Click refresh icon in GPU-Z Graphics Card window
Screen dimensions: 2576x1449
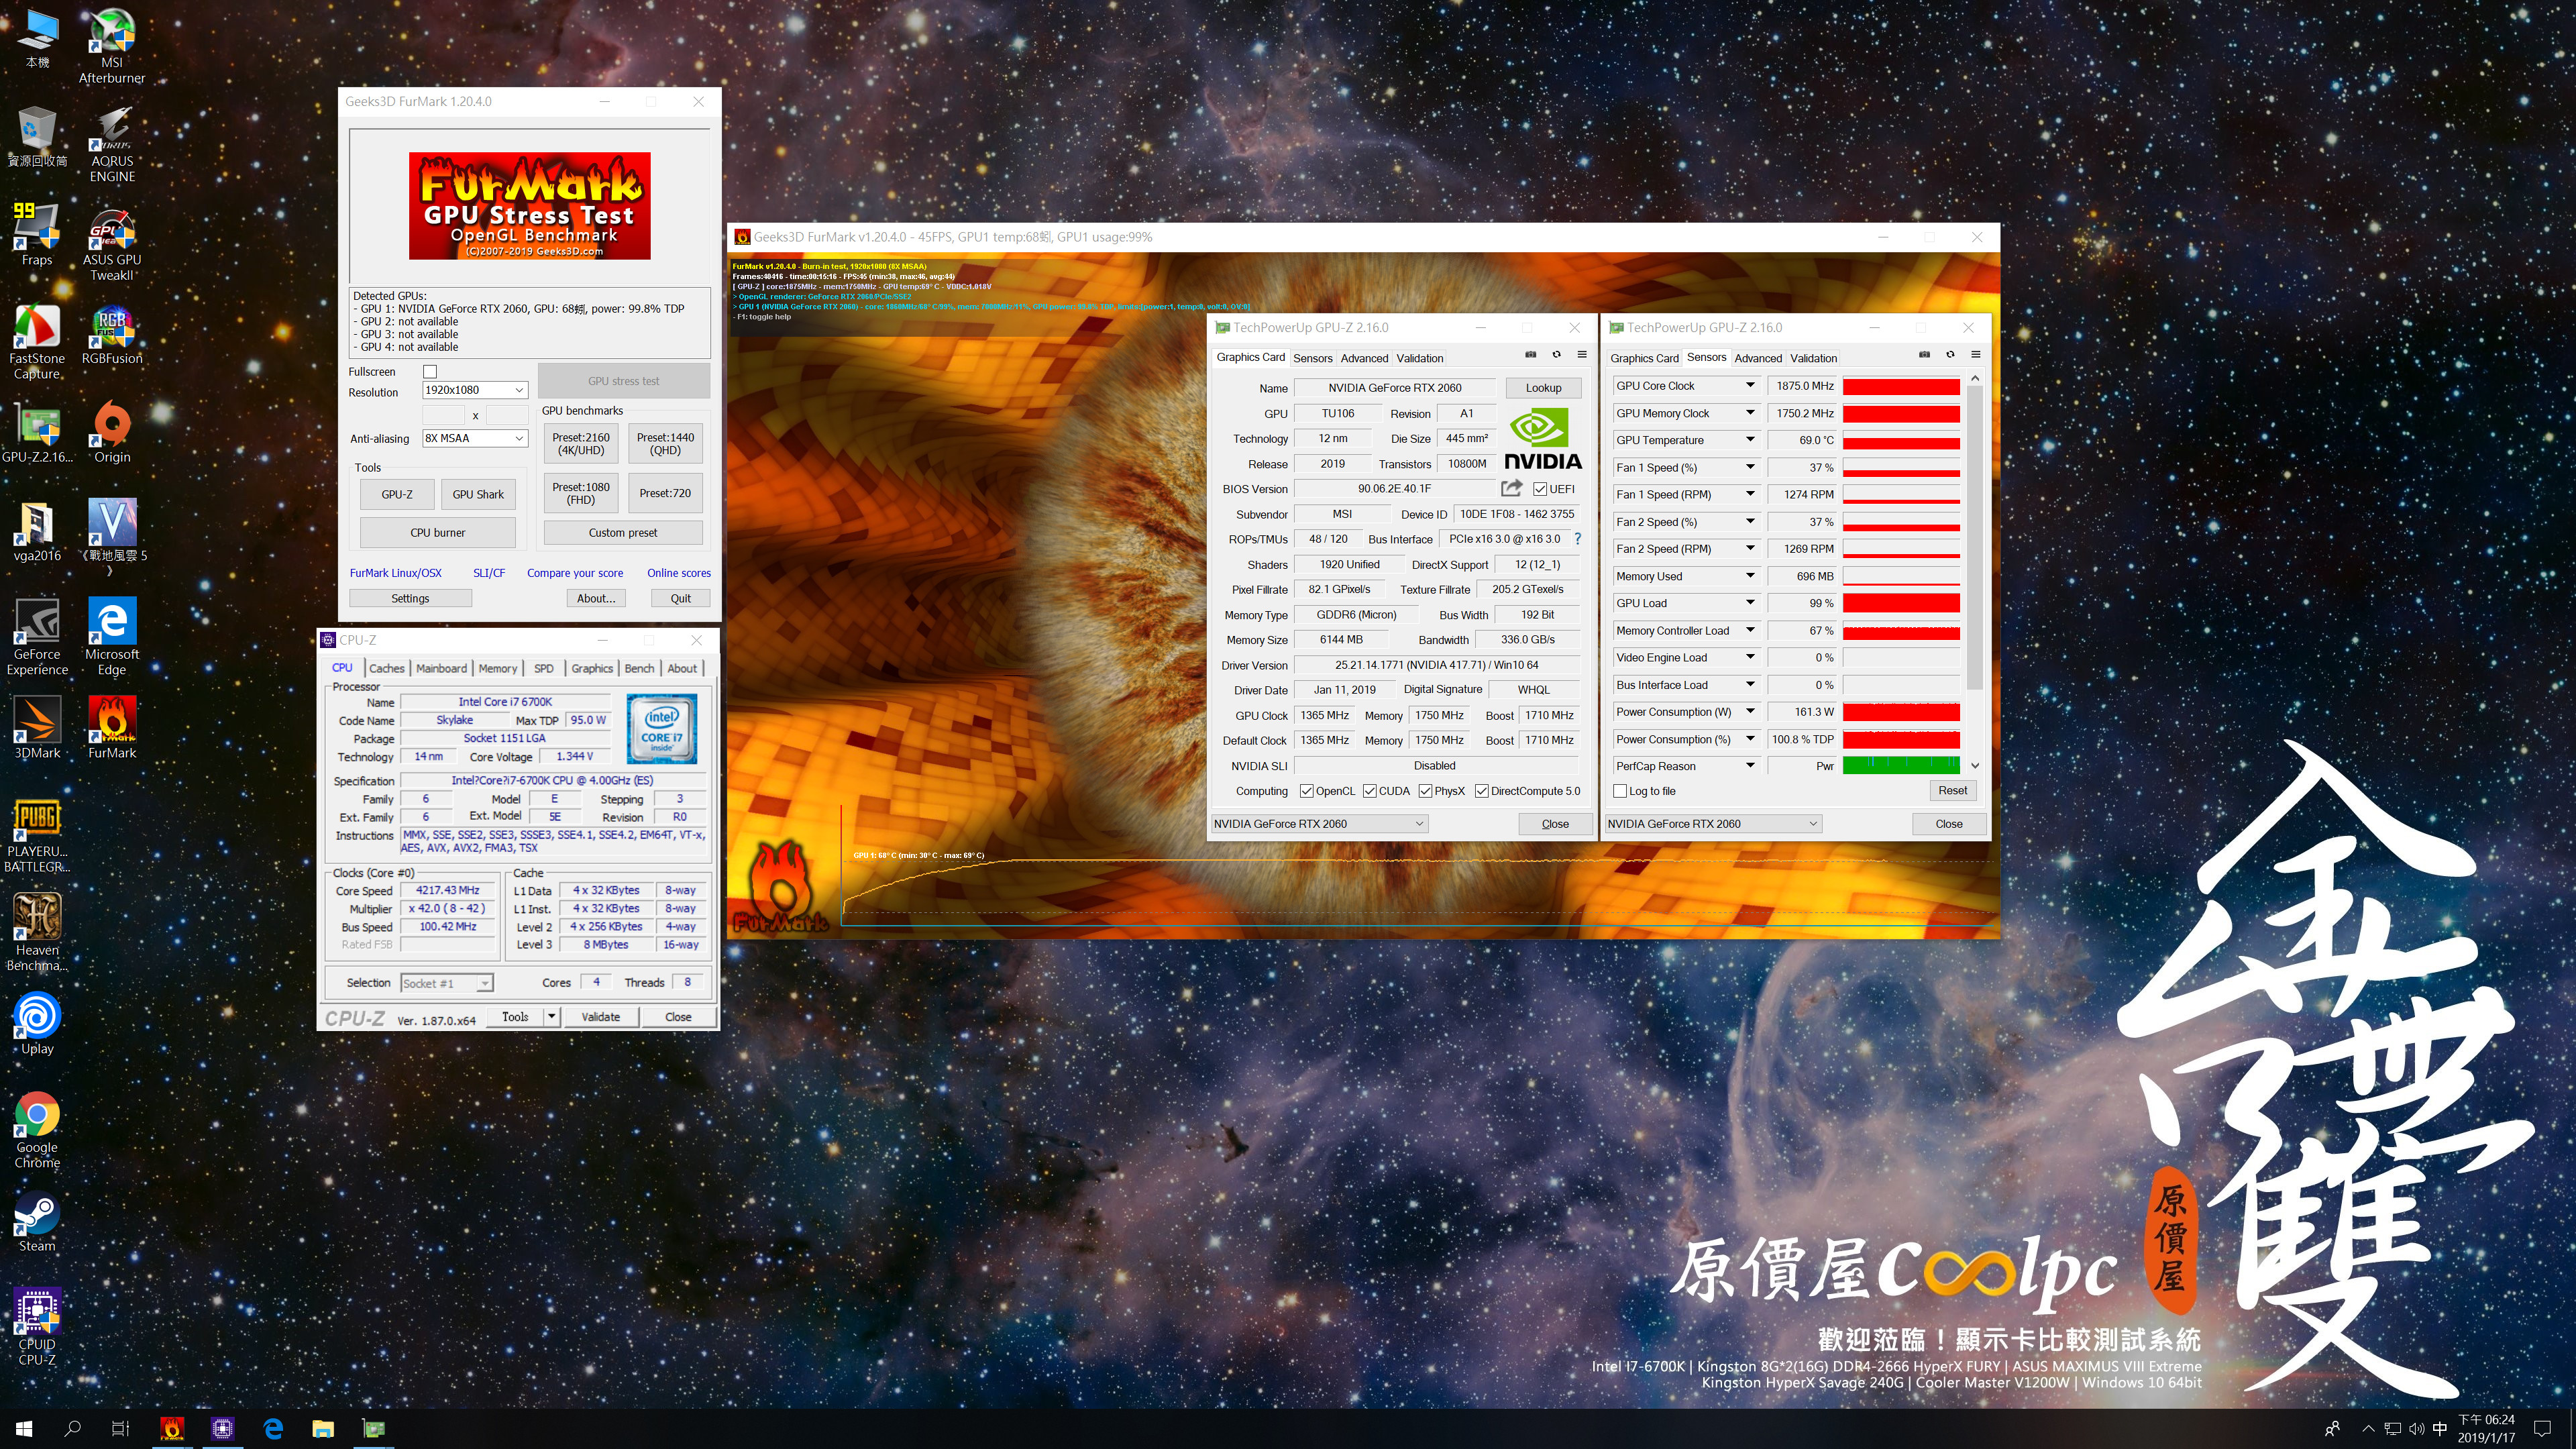[1556, 355]
